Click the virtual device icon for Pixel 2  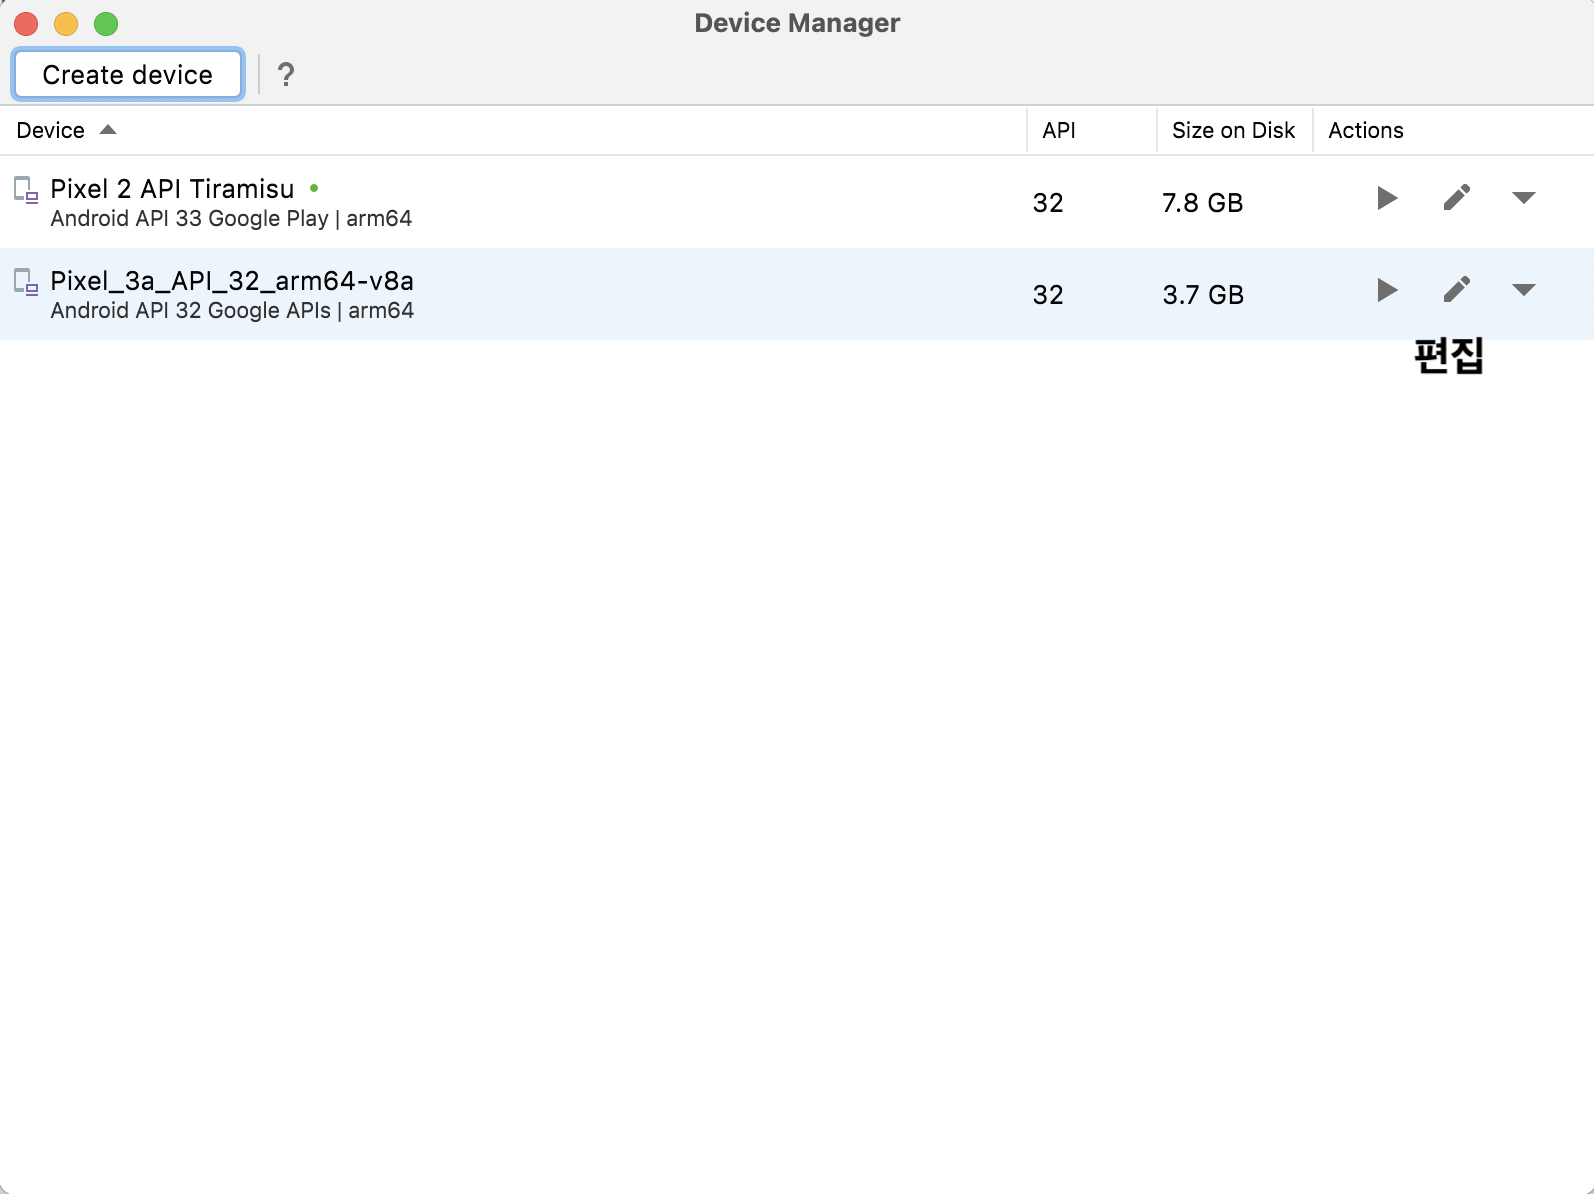pos(26,190)
